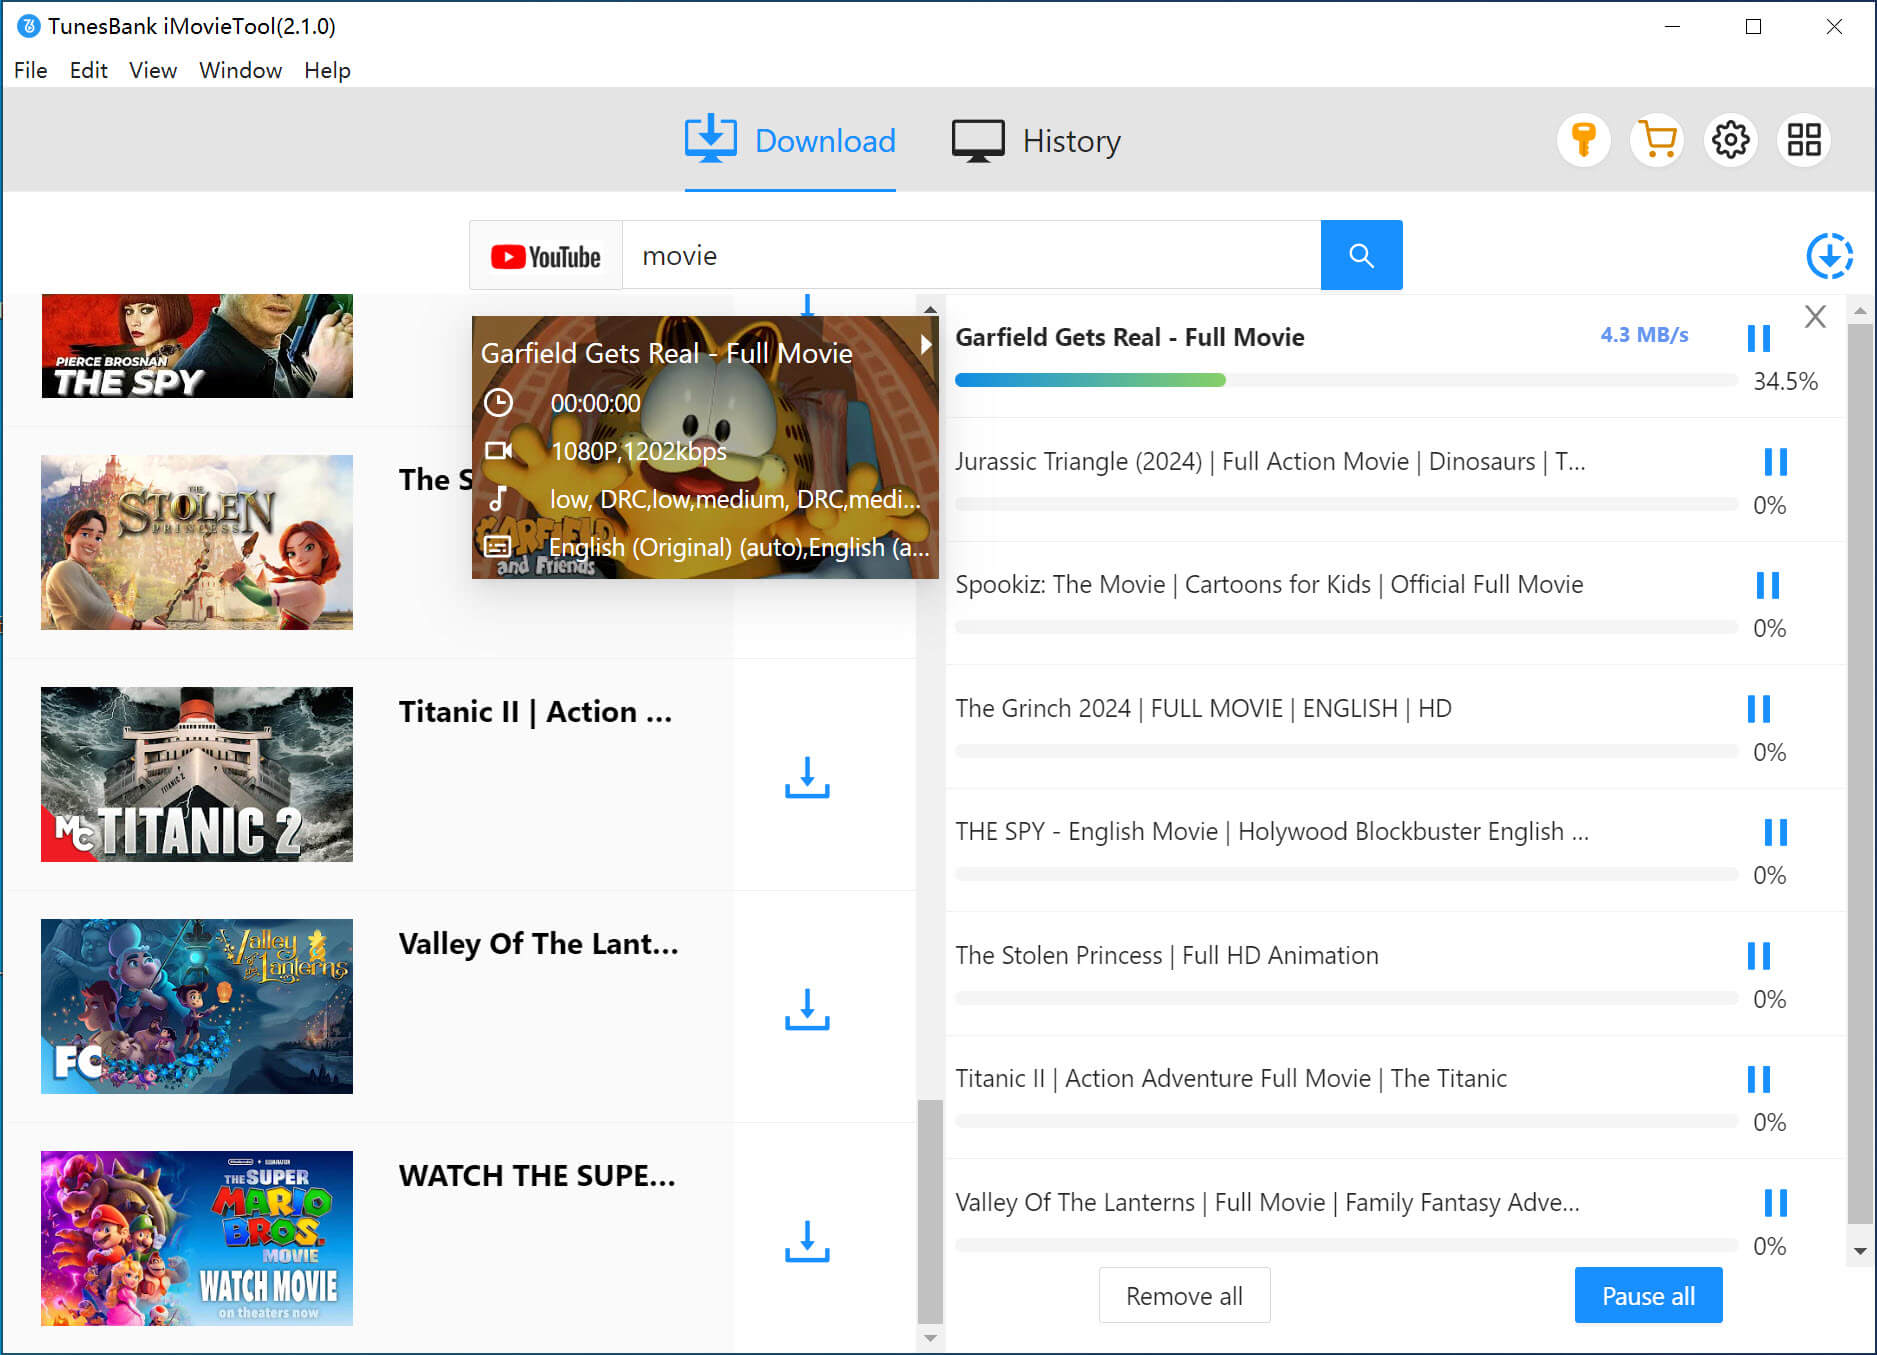The image size is (1877, 1355).
Task: Pause Titanic II Action Adventure download
Action: click(x=1758, y=1079)
